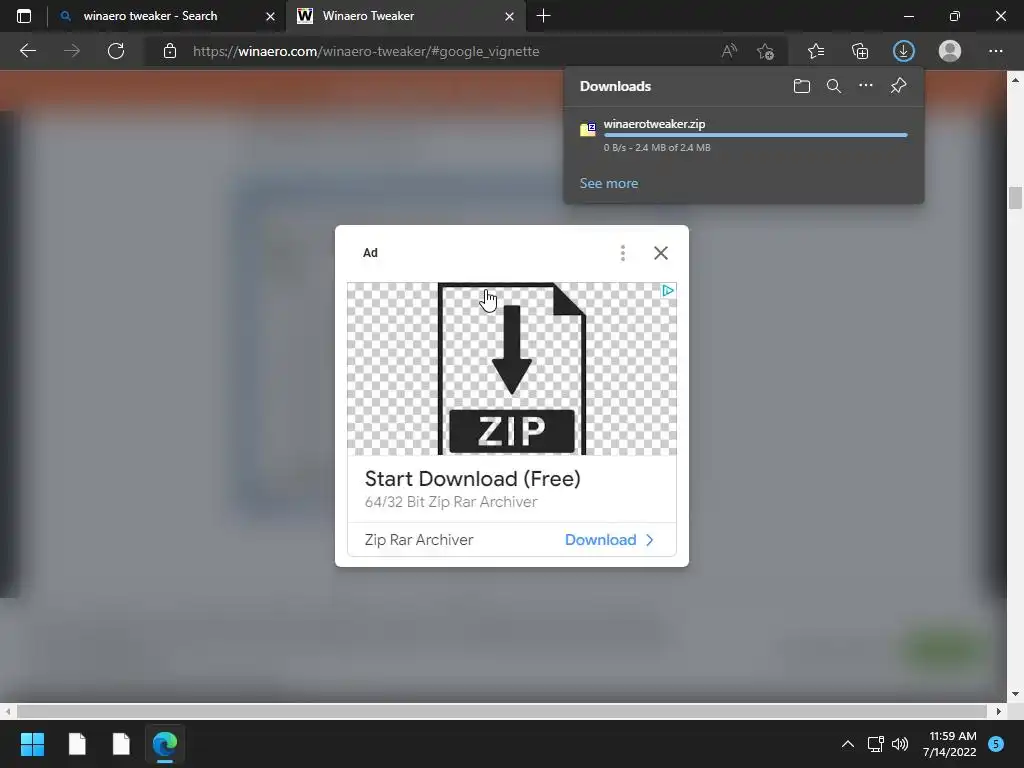Open the profile account icon
Image resolution: width=1024 pixels, height=768 pixels.
click(950, 51)
